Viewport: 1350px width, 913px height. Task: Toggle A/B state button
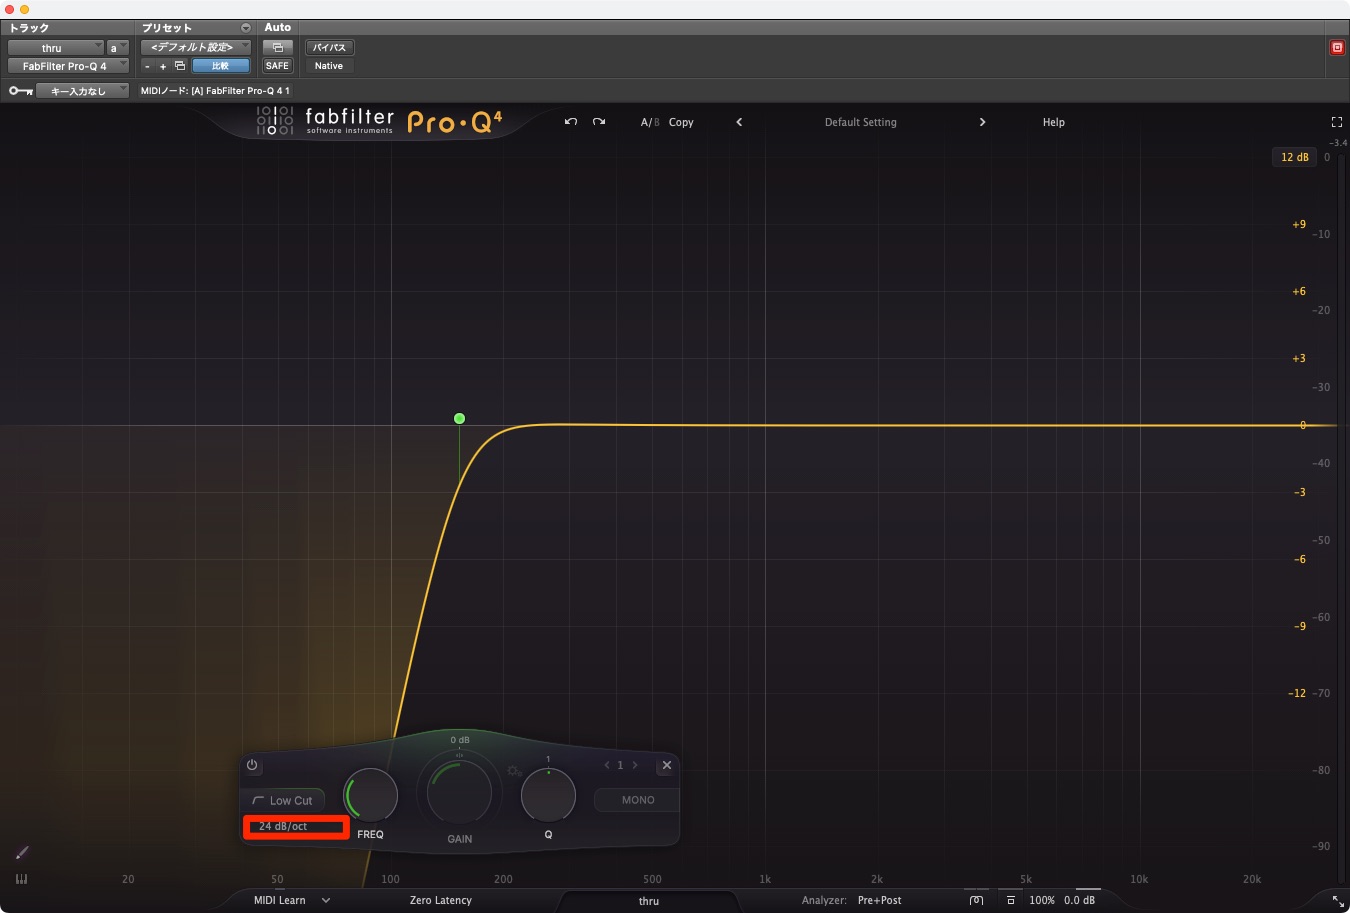click(x=650, y=122)
